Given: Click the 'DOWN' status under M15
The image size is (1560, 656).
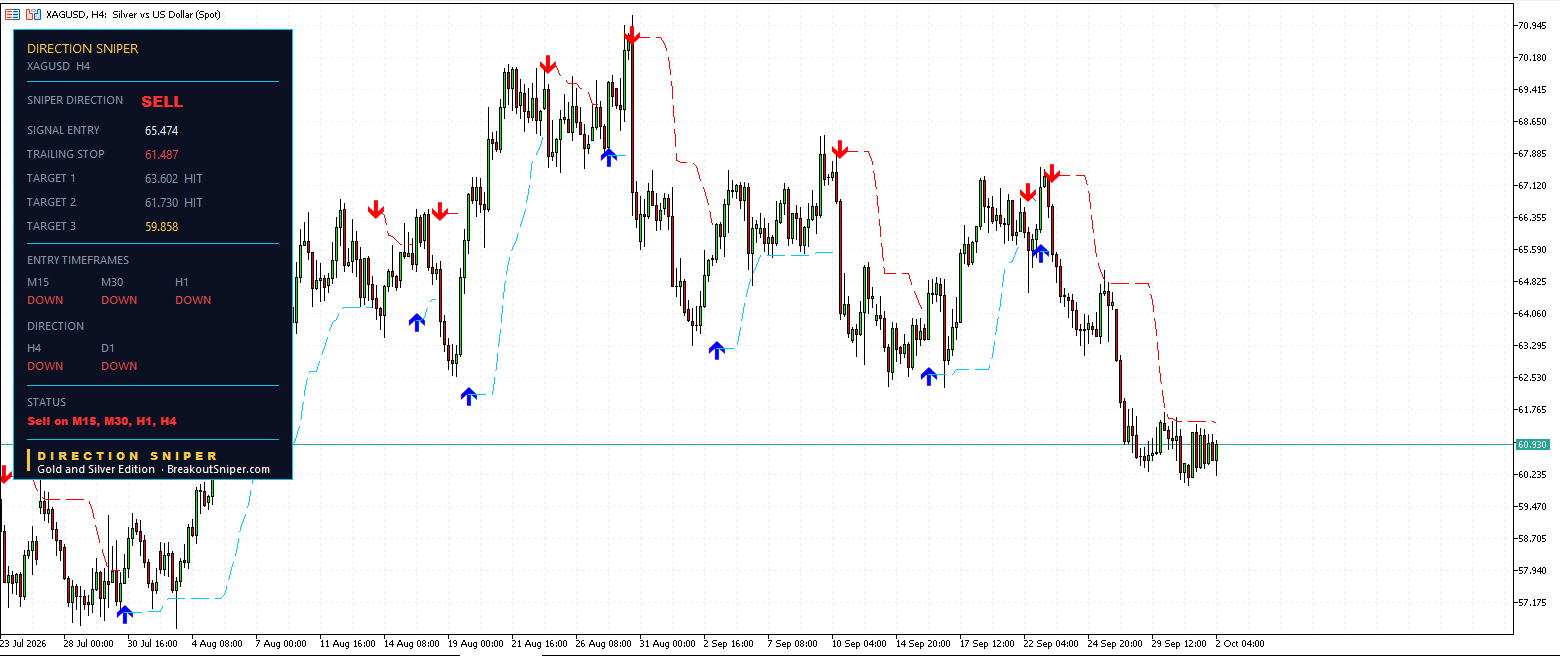Looking at the screenshot, I should tap(45, 300).
